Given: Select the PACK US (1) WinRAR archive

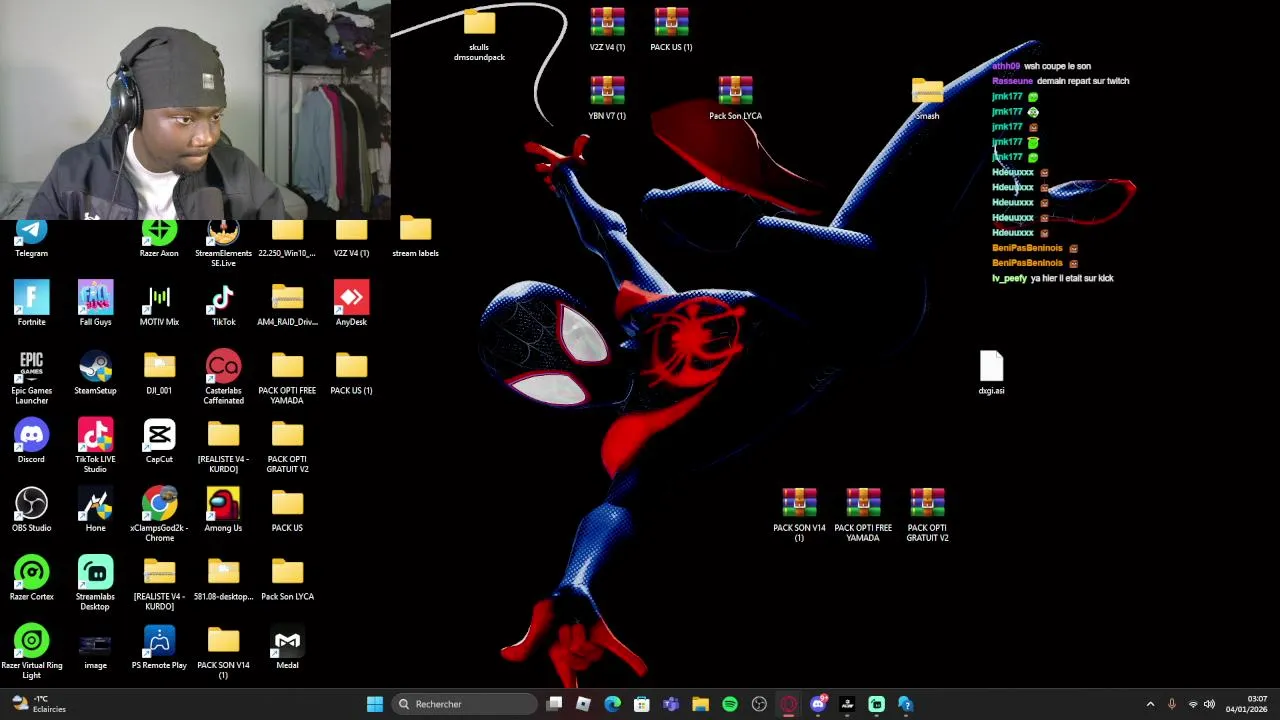Looking at the screenshot, I should tap(671, 29).
